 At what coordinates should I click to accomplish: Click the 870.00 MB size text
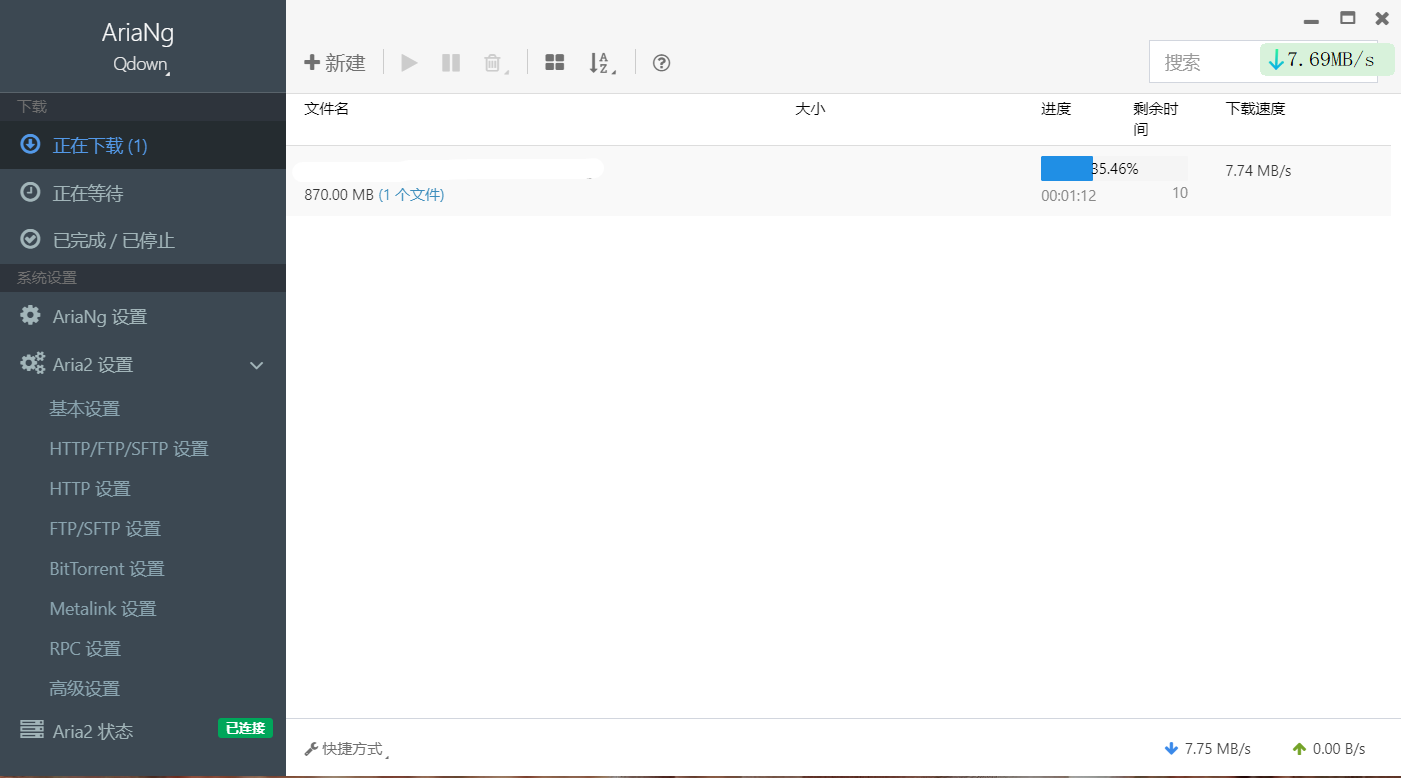tap(339, 195)
